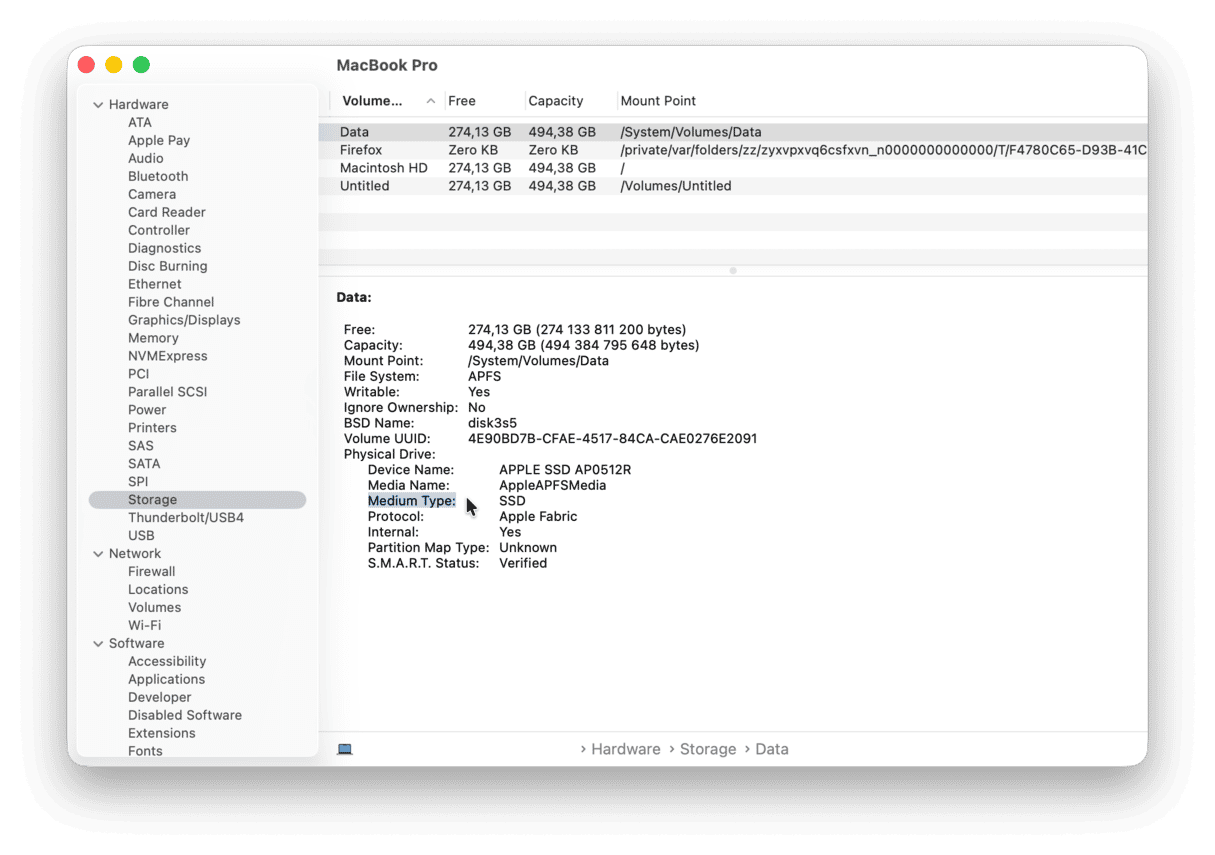Minimize the window with yellow button
The image size is (1215, 855).
[114, 65]
